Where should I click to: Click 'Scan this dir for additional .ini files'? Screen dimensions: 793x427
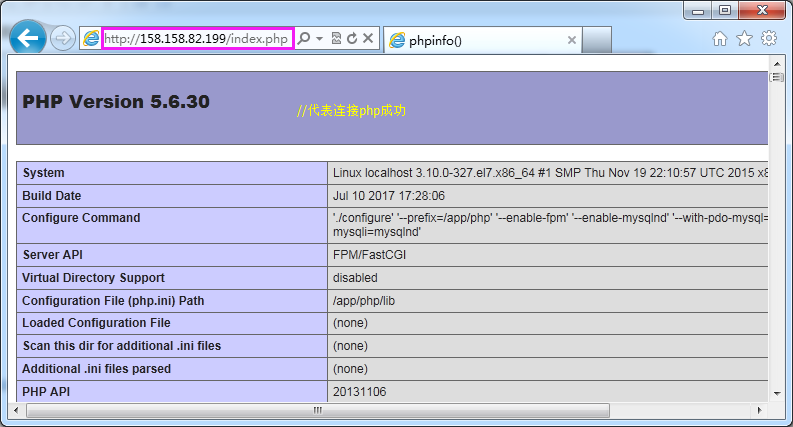122,346
